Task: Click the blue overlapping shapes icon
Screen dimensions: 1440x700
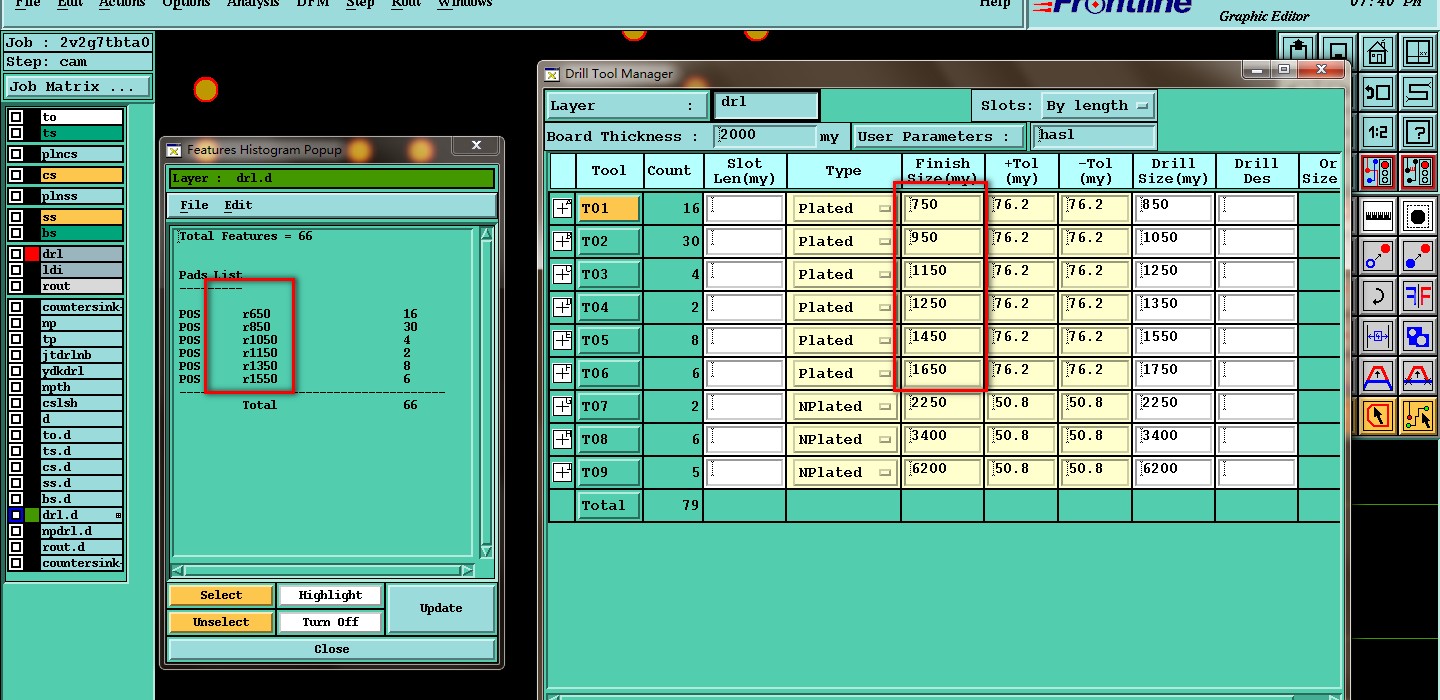Action: click(x=1418, y=336)
